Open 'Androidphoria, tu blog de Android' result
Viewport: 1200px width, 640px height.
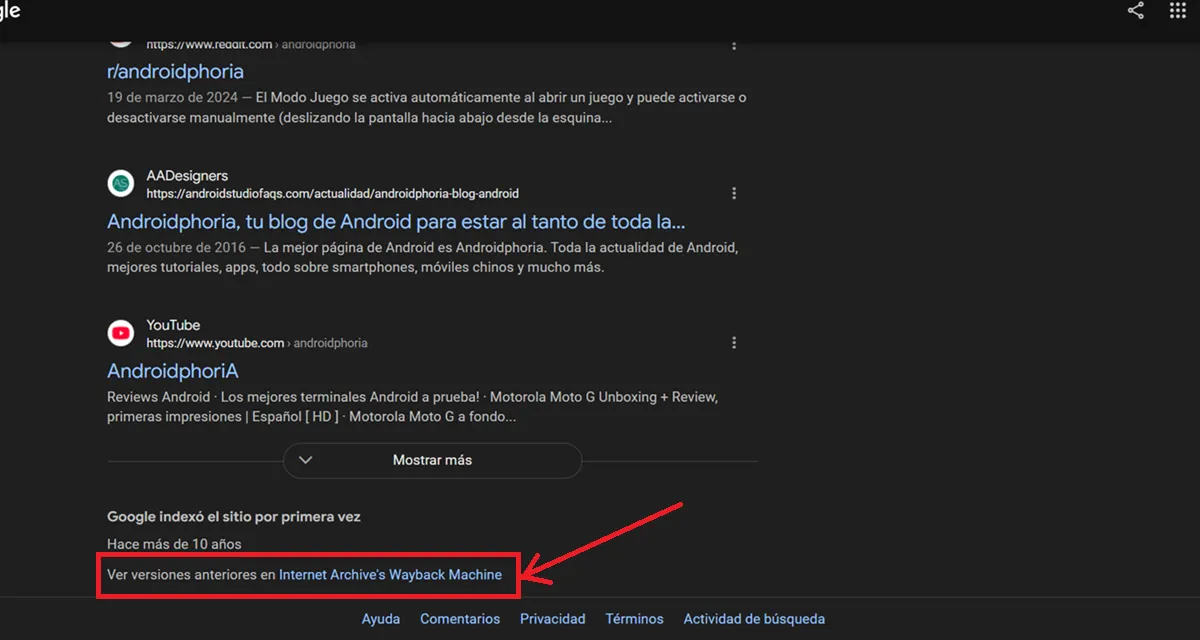pos(396,221)
